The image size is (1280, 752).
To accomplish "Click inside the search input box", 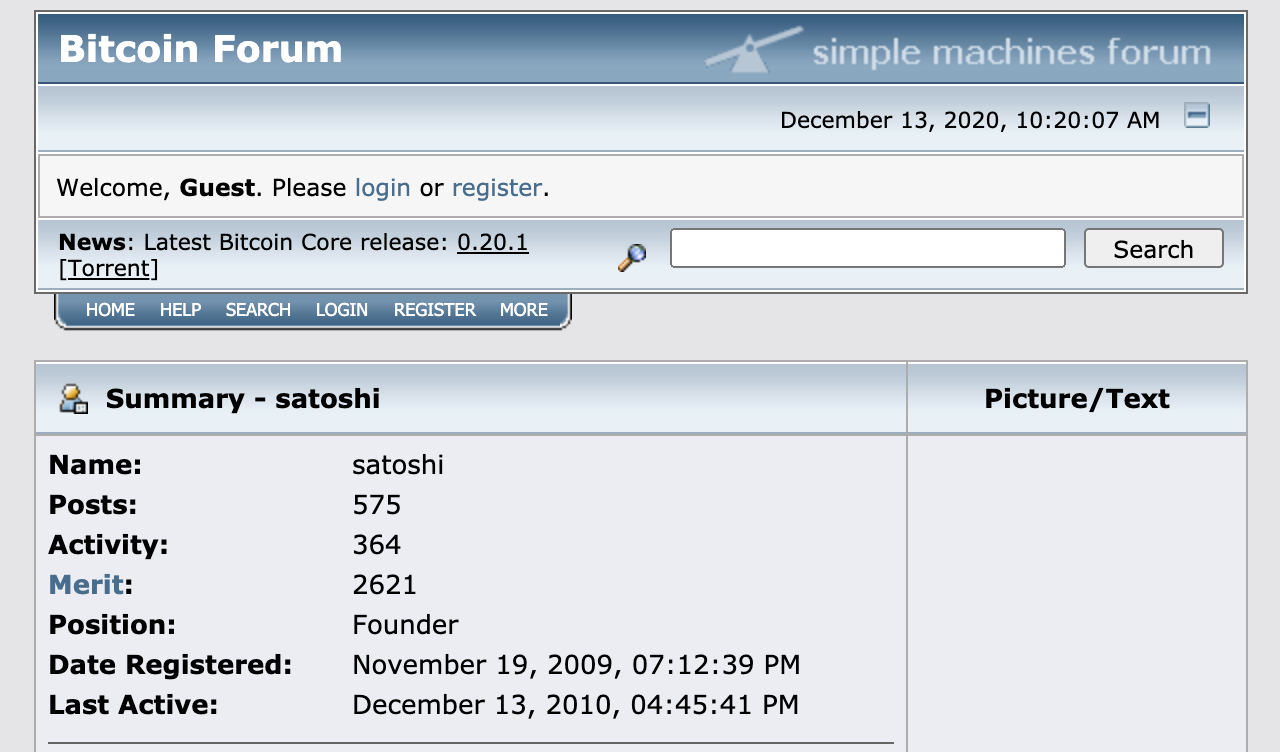I will (866, 247).
